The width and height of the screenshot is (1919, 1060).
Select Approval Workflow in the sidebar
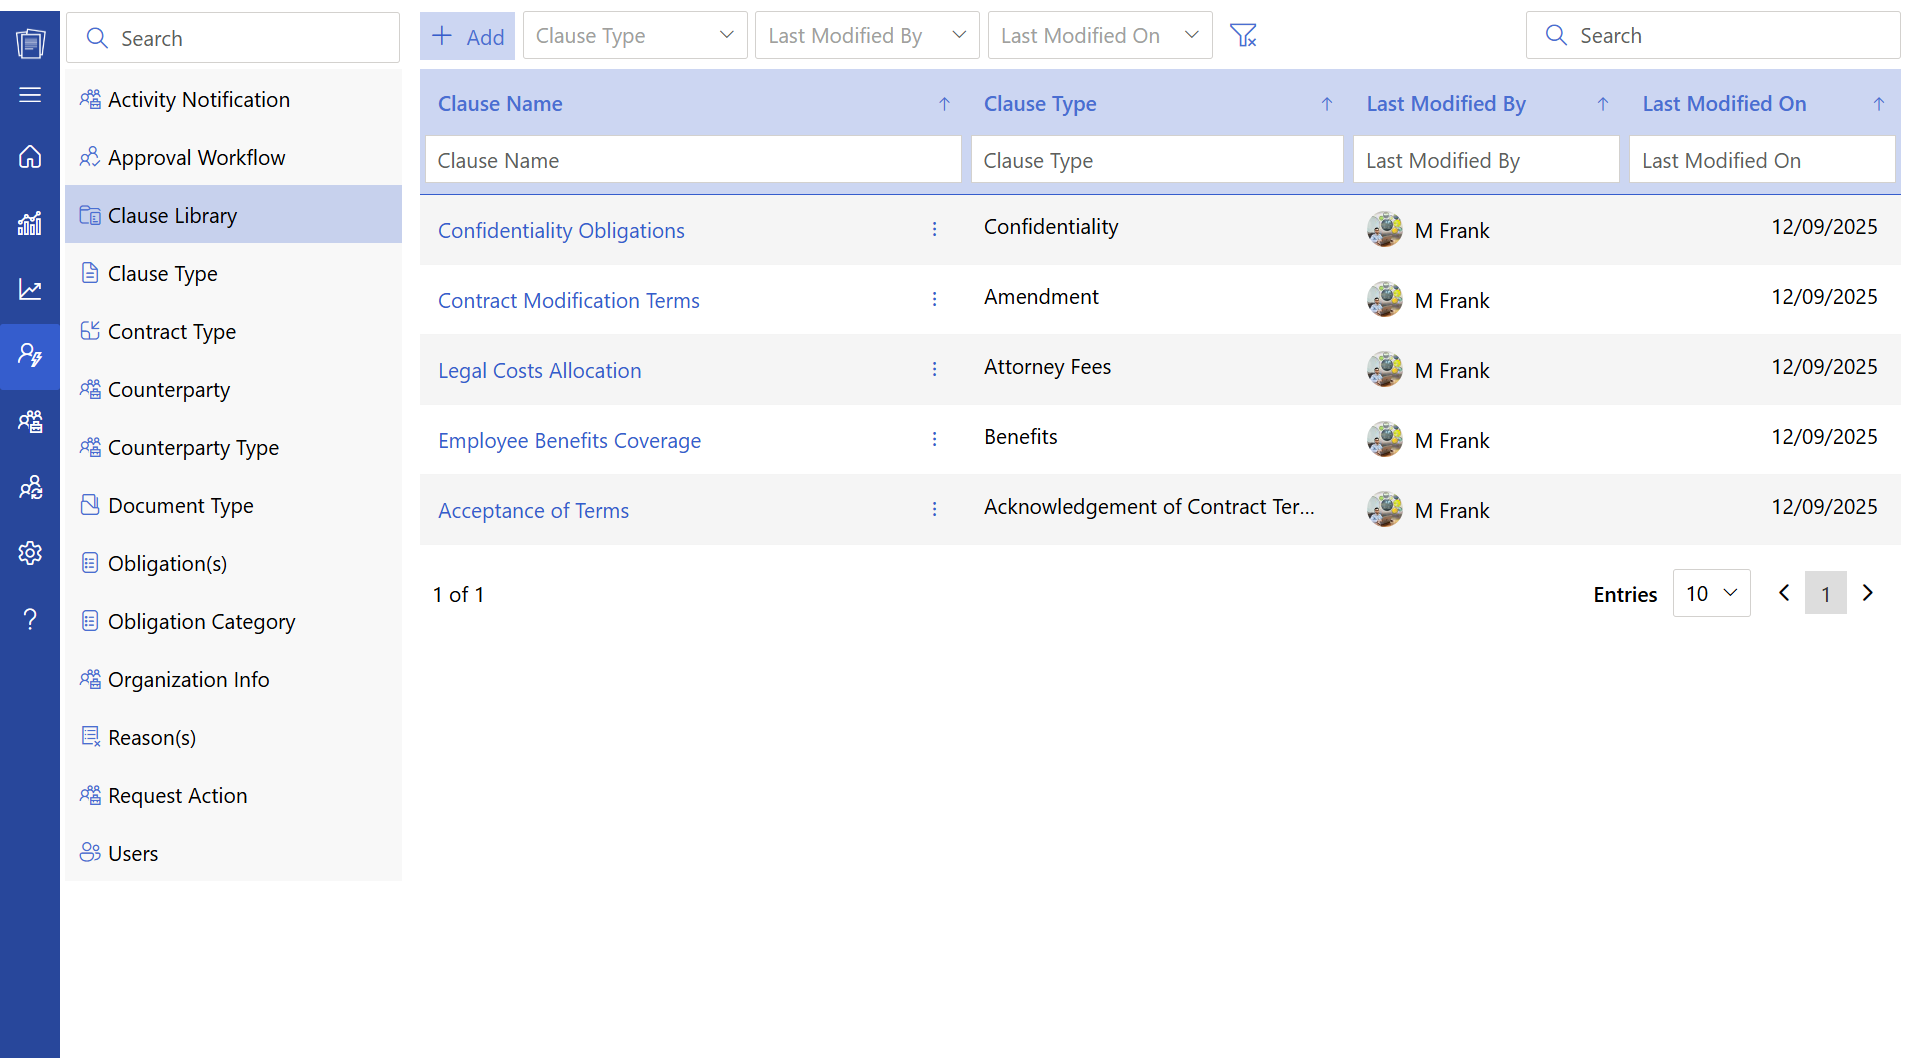[x=197, y=157]
